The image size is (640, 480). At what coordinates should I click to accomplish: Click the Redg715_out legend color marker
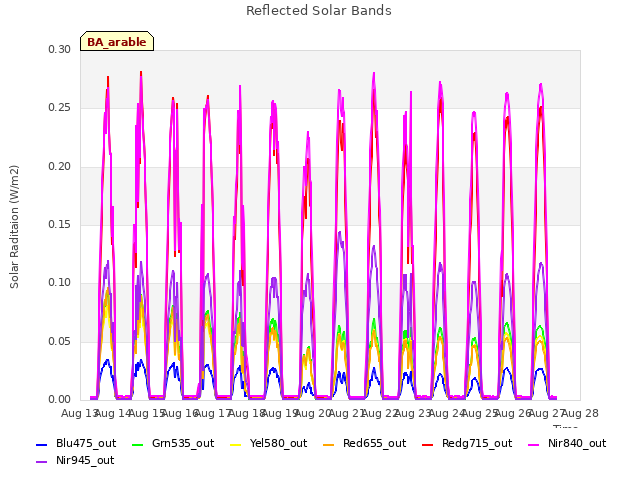click(x=428, y=444)
